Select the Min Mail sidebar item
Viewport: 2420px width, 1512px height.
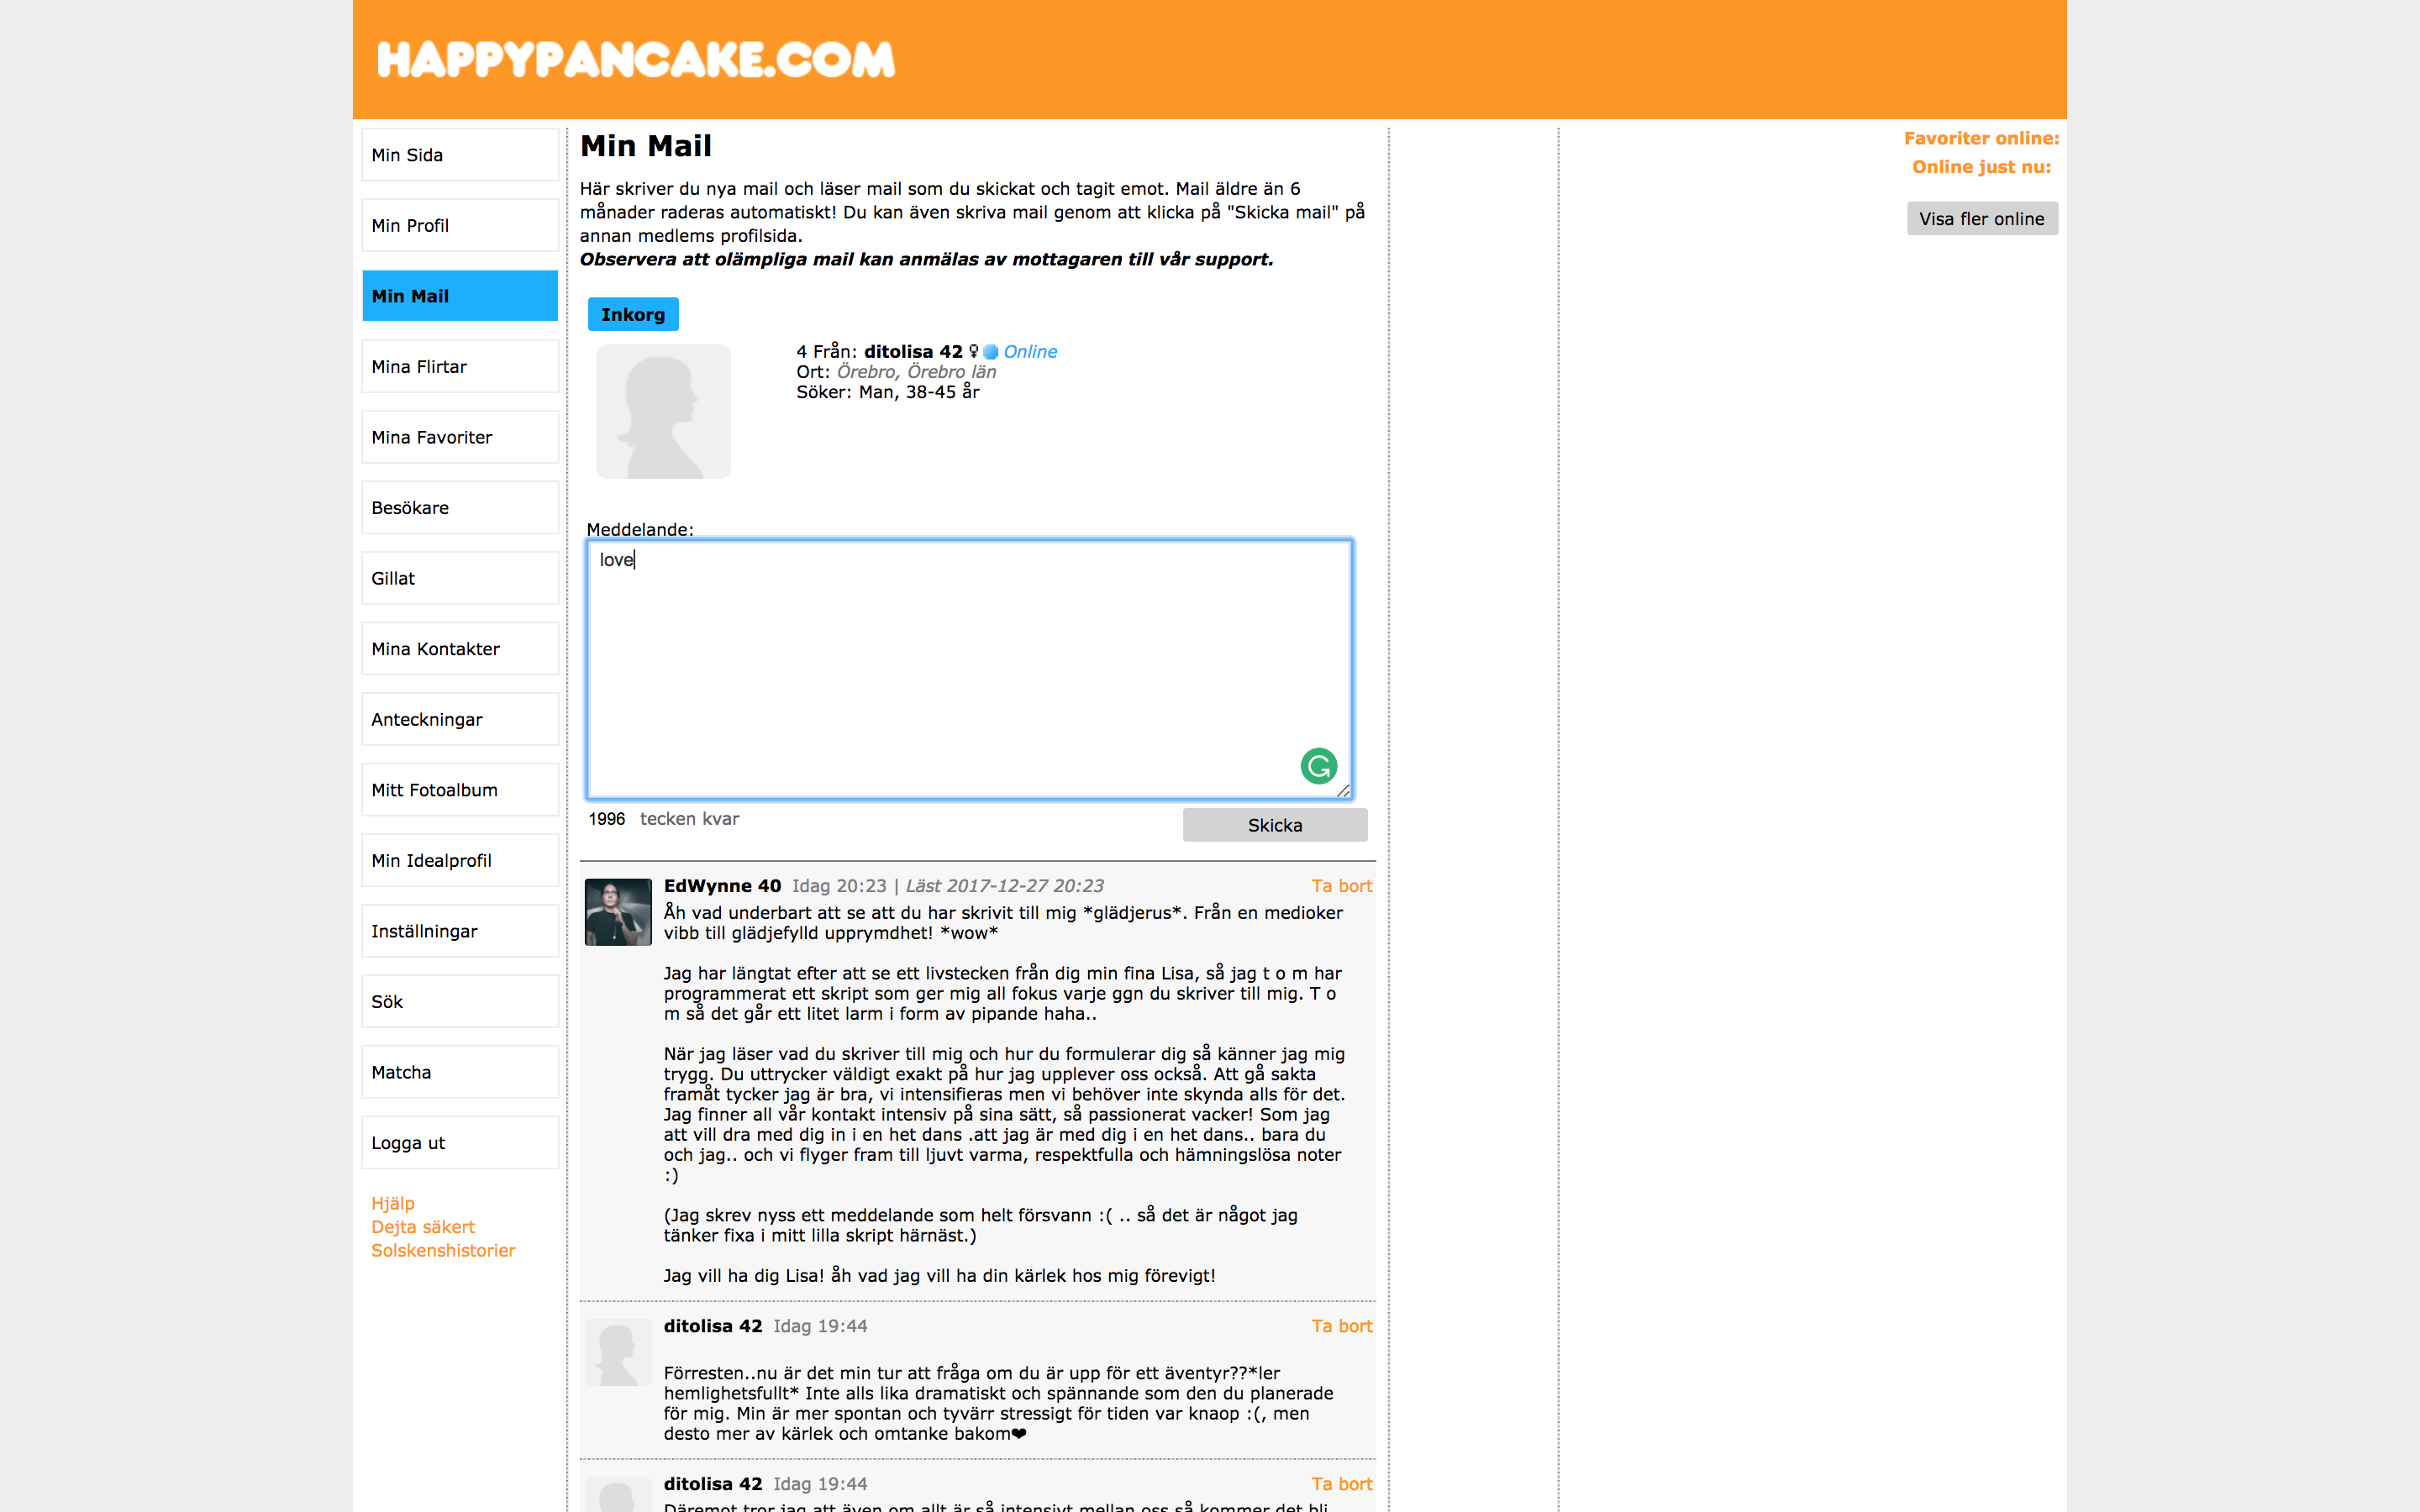(460, 296)
